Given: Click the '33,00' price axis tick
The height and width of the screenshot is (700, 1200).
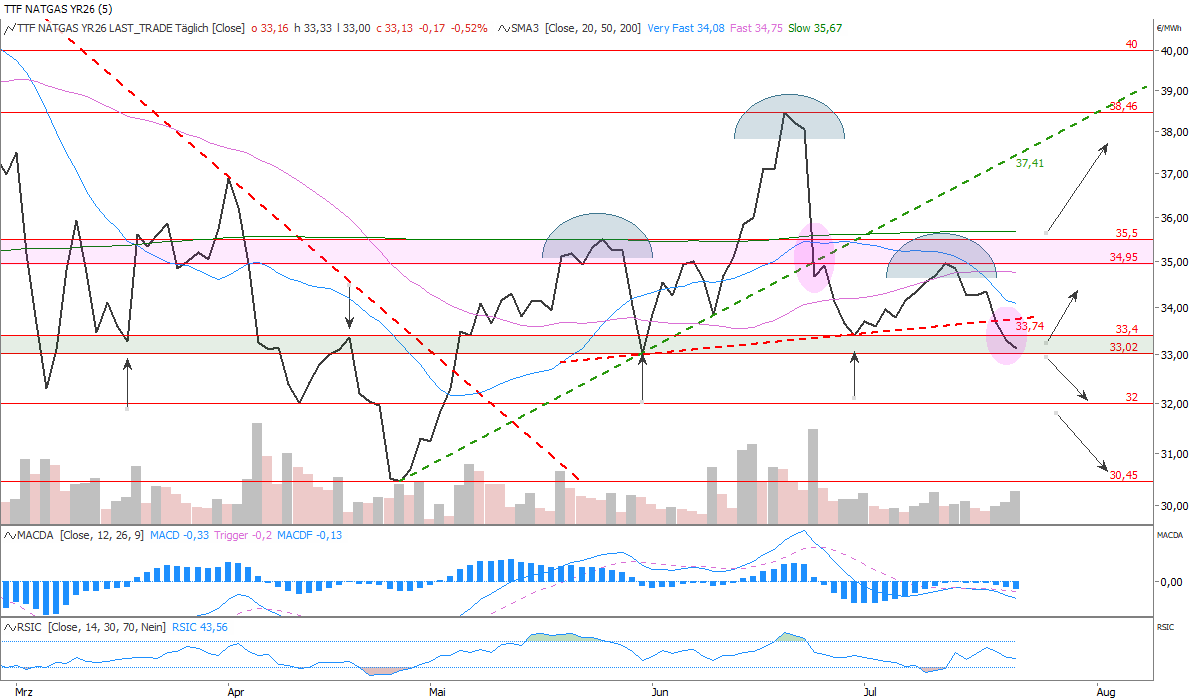Looking at the screenshot, I should 1172,355.
